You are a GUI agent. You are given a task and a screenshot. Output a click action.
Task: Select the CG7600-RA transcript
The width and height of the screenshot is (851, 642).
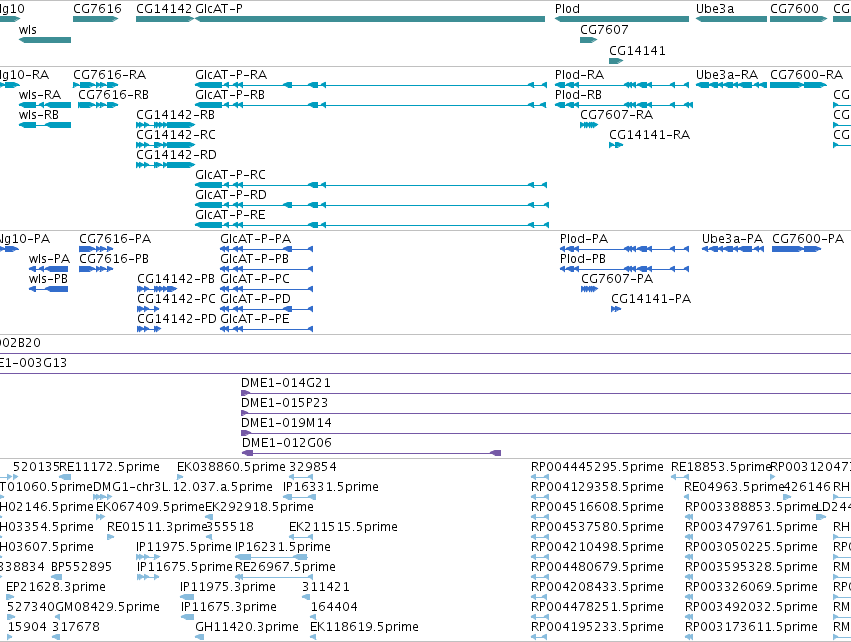(798, 85)
